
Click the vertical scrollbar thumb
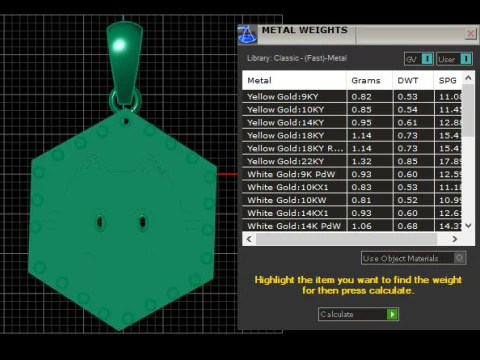click(468, 110)
